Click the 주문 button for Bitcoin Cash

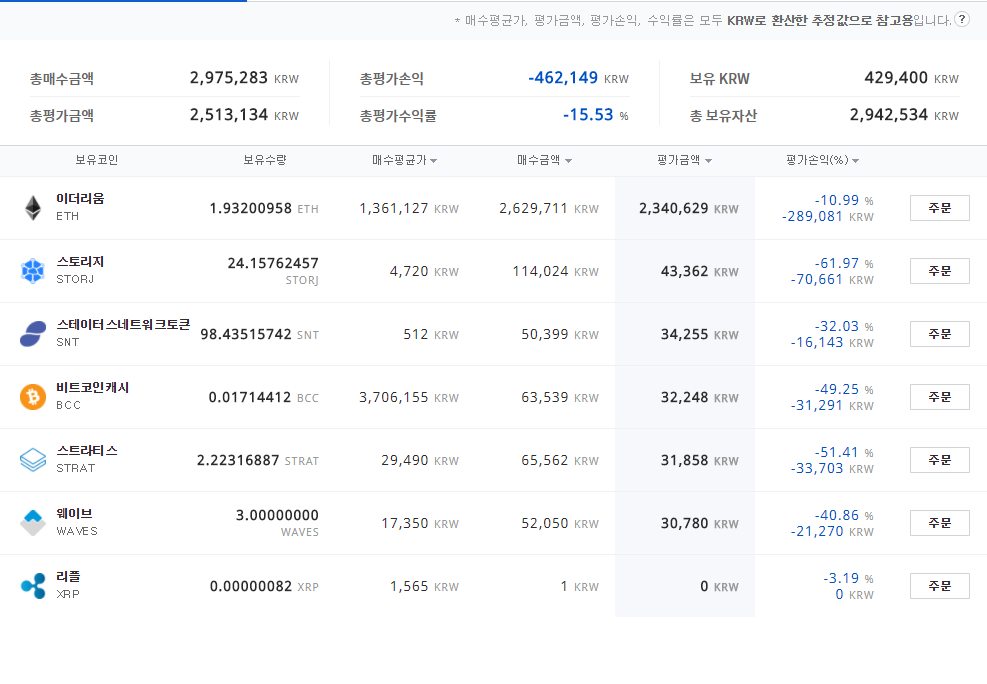coord(940,397)
